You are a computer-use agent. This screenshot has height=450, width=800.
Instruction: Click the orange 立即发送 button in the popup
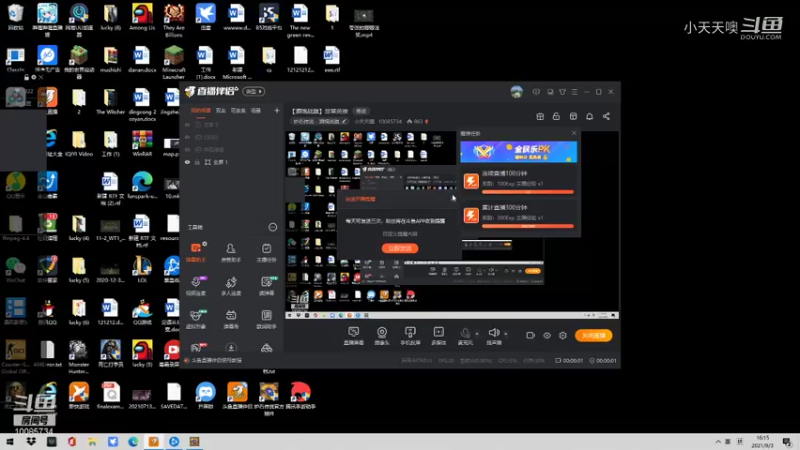click(x=400, y=248)
